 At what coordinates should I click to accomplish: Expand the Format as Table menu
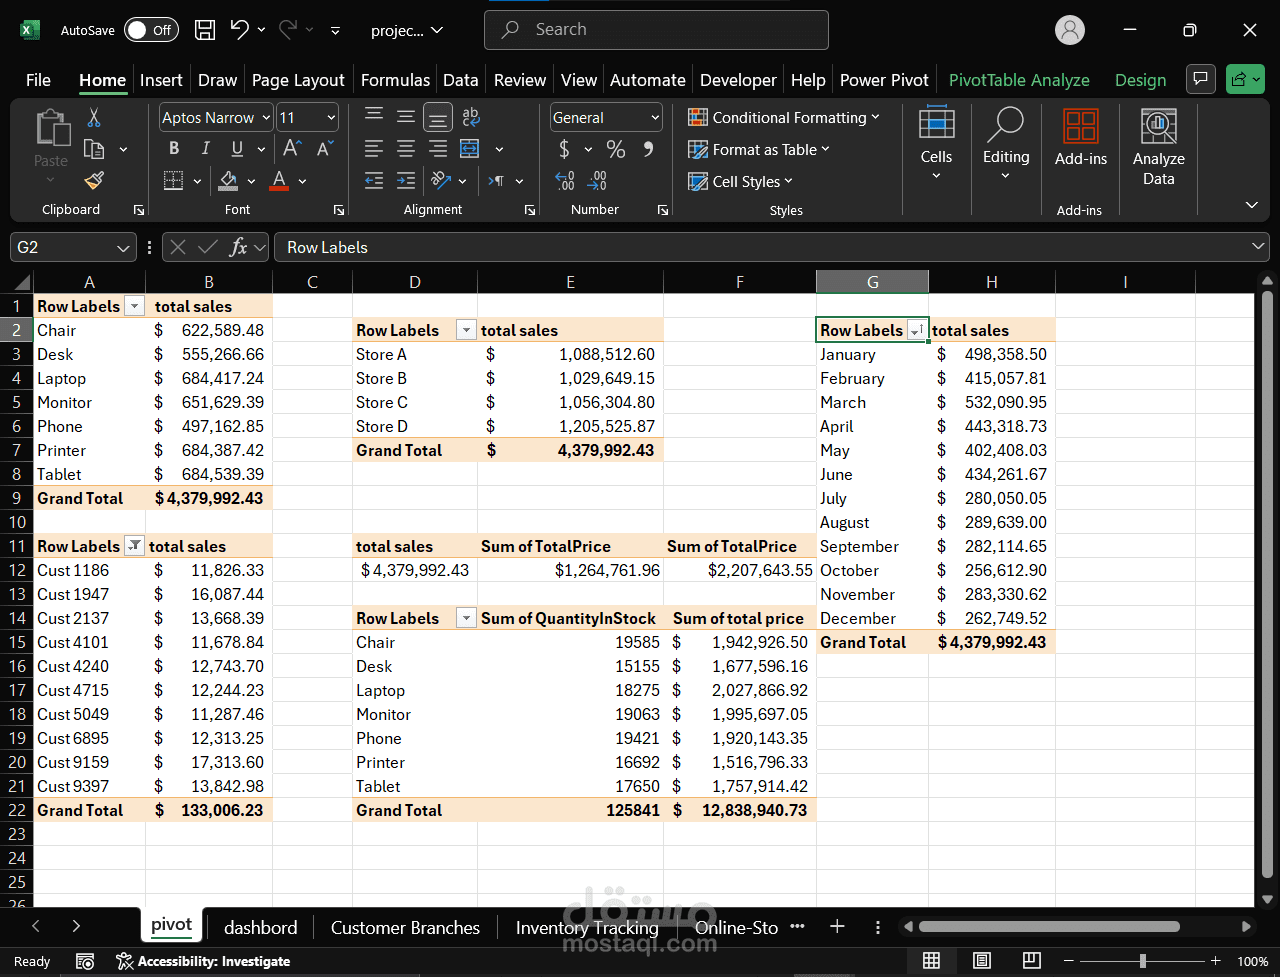point(759,149)
